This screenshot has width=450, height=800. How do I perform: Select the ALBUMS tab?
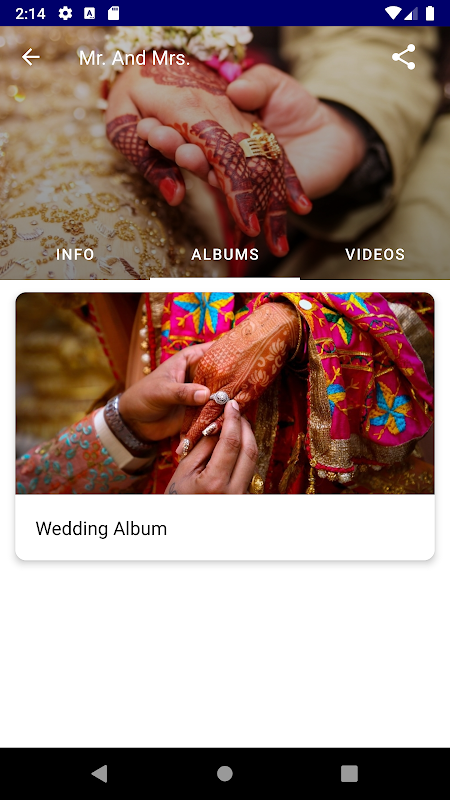[x=225, y=254]
